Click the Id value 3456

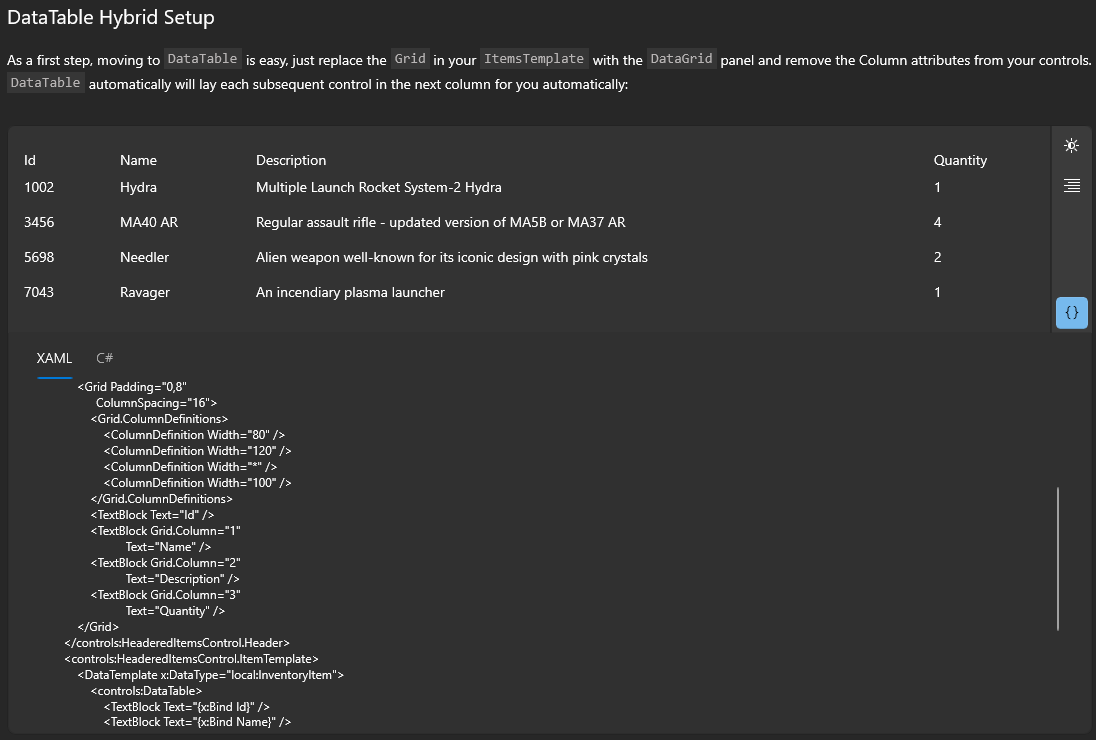(x=39, y=222)
